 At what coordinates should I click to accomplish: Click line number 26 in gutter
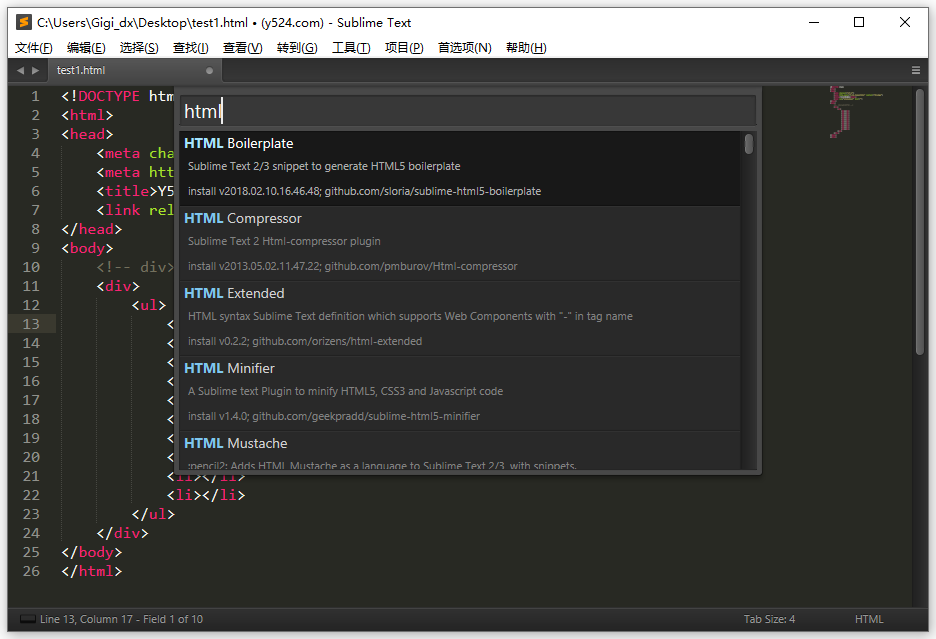click(31, 571)
